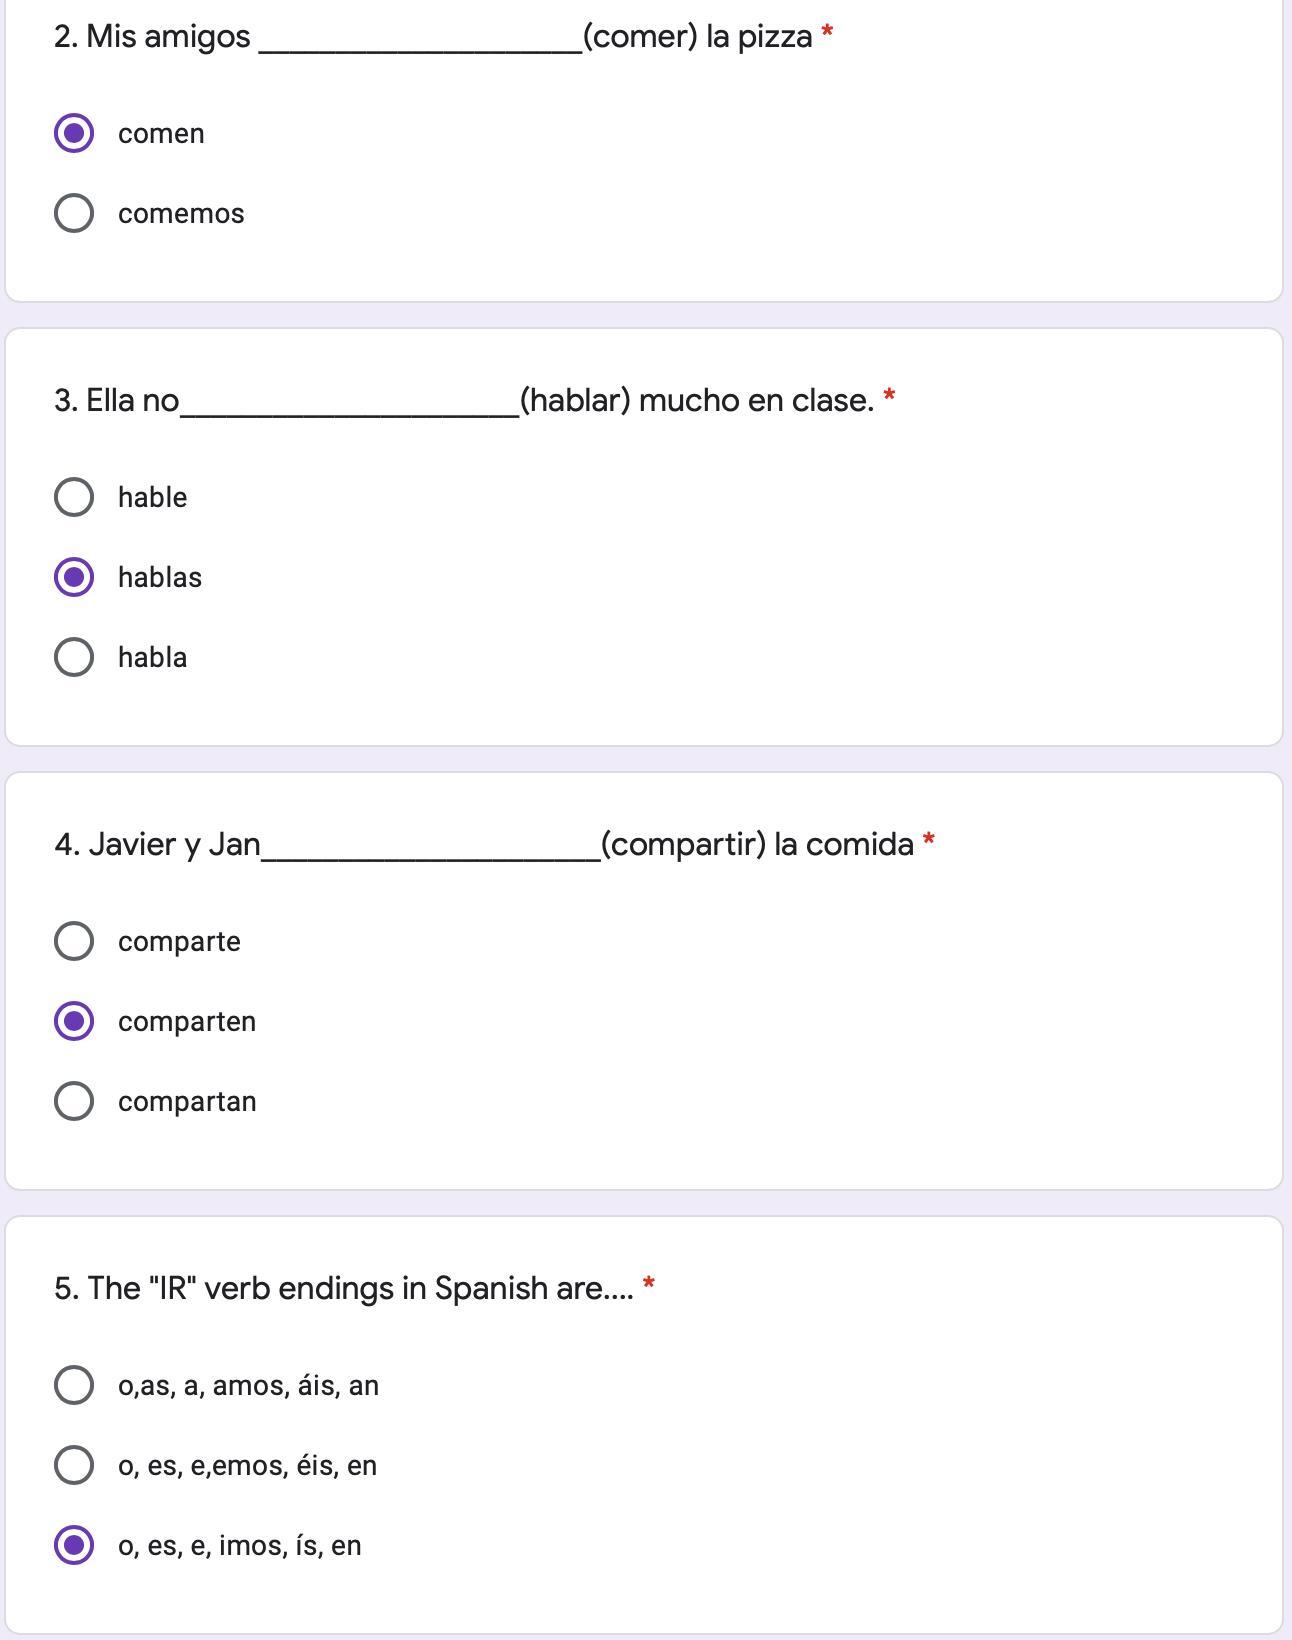Select the 'comparte' radio option
The width and height of the screenshot is (1292, 1640).
pyautogui.click(x=74, y=941)
